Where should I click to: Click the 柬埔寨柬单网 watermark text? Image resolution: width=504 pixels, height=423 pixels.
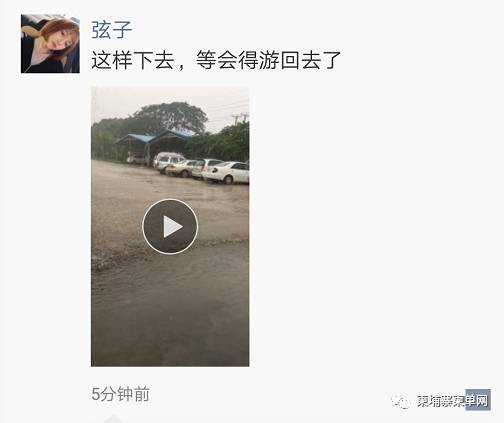pos(453,401)
